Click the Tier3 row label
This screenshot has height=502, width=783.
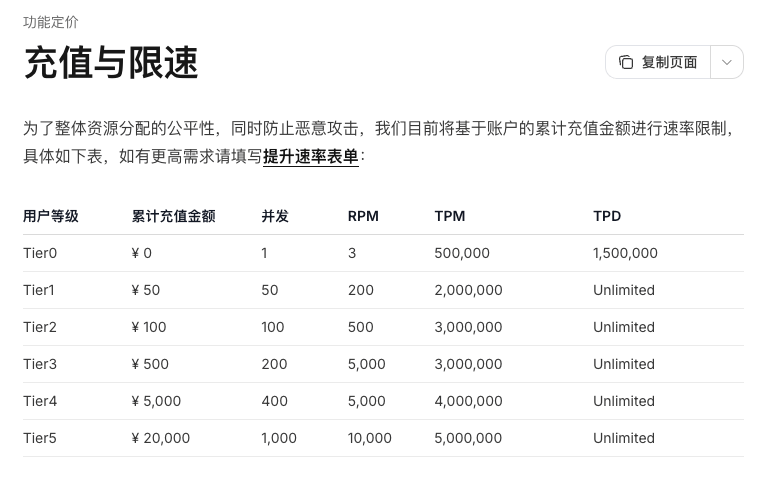coord(40,364)
